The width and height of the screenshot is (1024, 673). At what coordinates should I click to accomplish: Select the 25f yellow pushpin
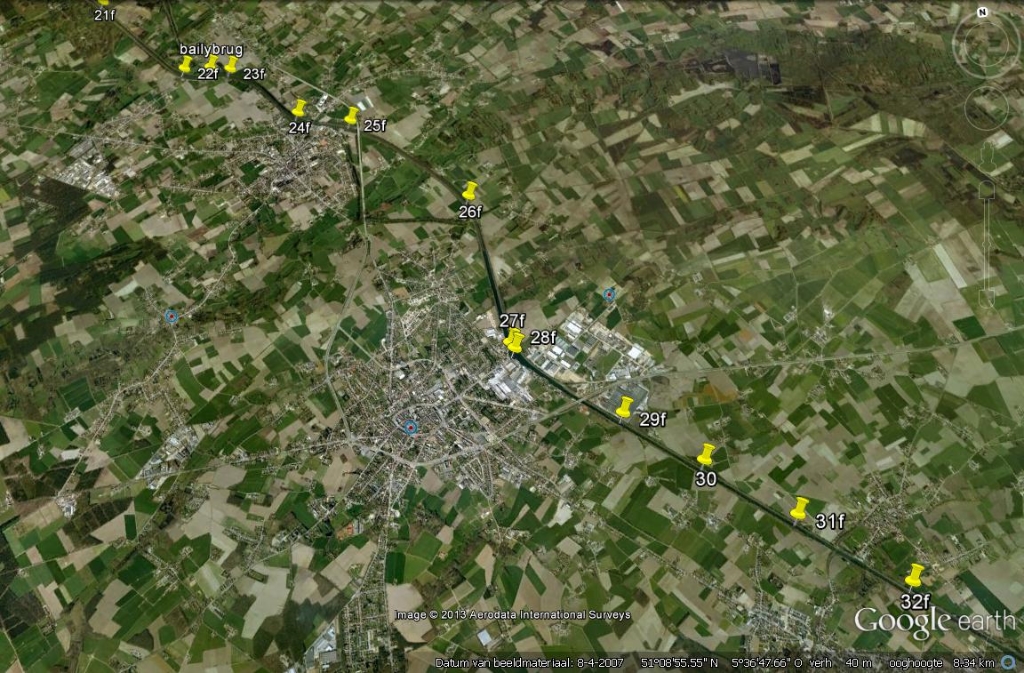click(x=351, y=115)
